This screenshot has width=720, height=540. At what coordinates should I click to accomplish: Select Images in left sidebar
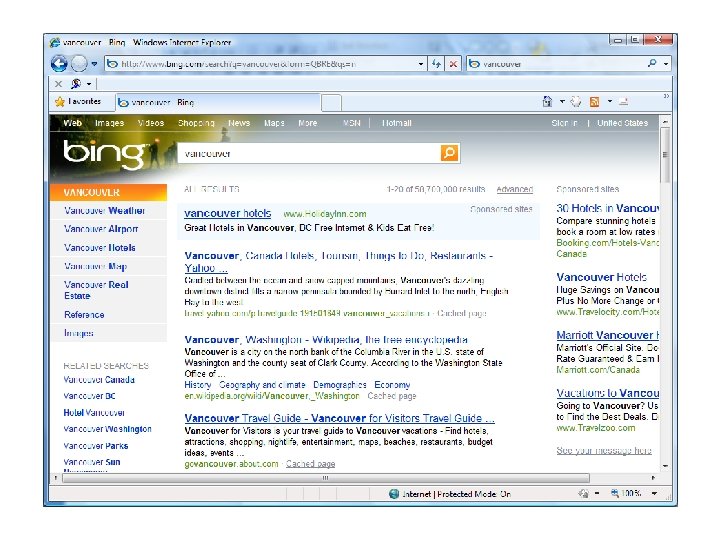tap(79, 333)
